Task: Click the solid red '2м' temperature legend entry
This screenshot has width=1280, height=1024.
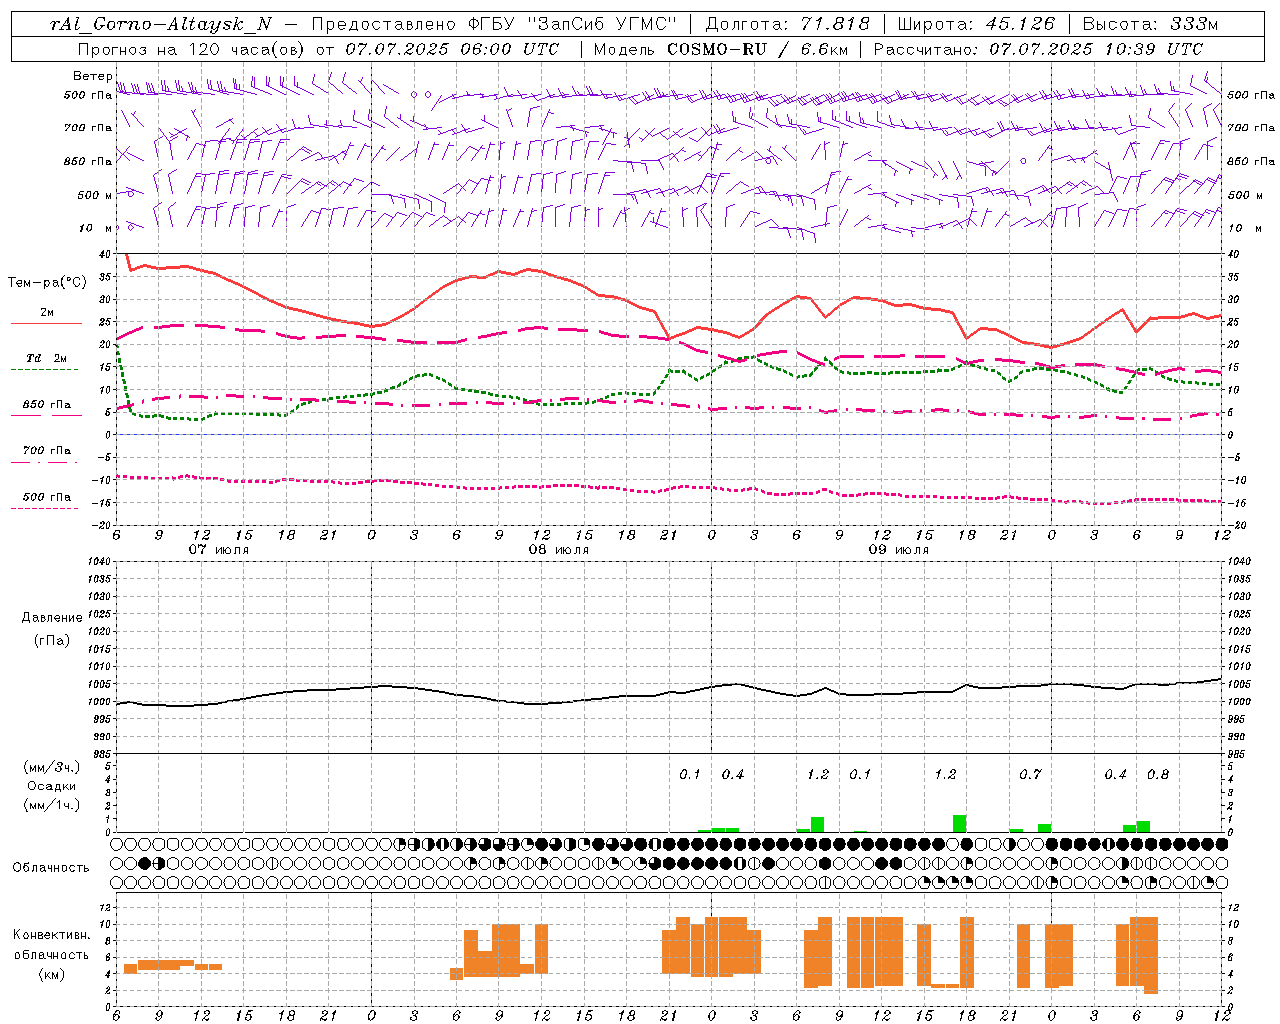Action: pos(46,313)
